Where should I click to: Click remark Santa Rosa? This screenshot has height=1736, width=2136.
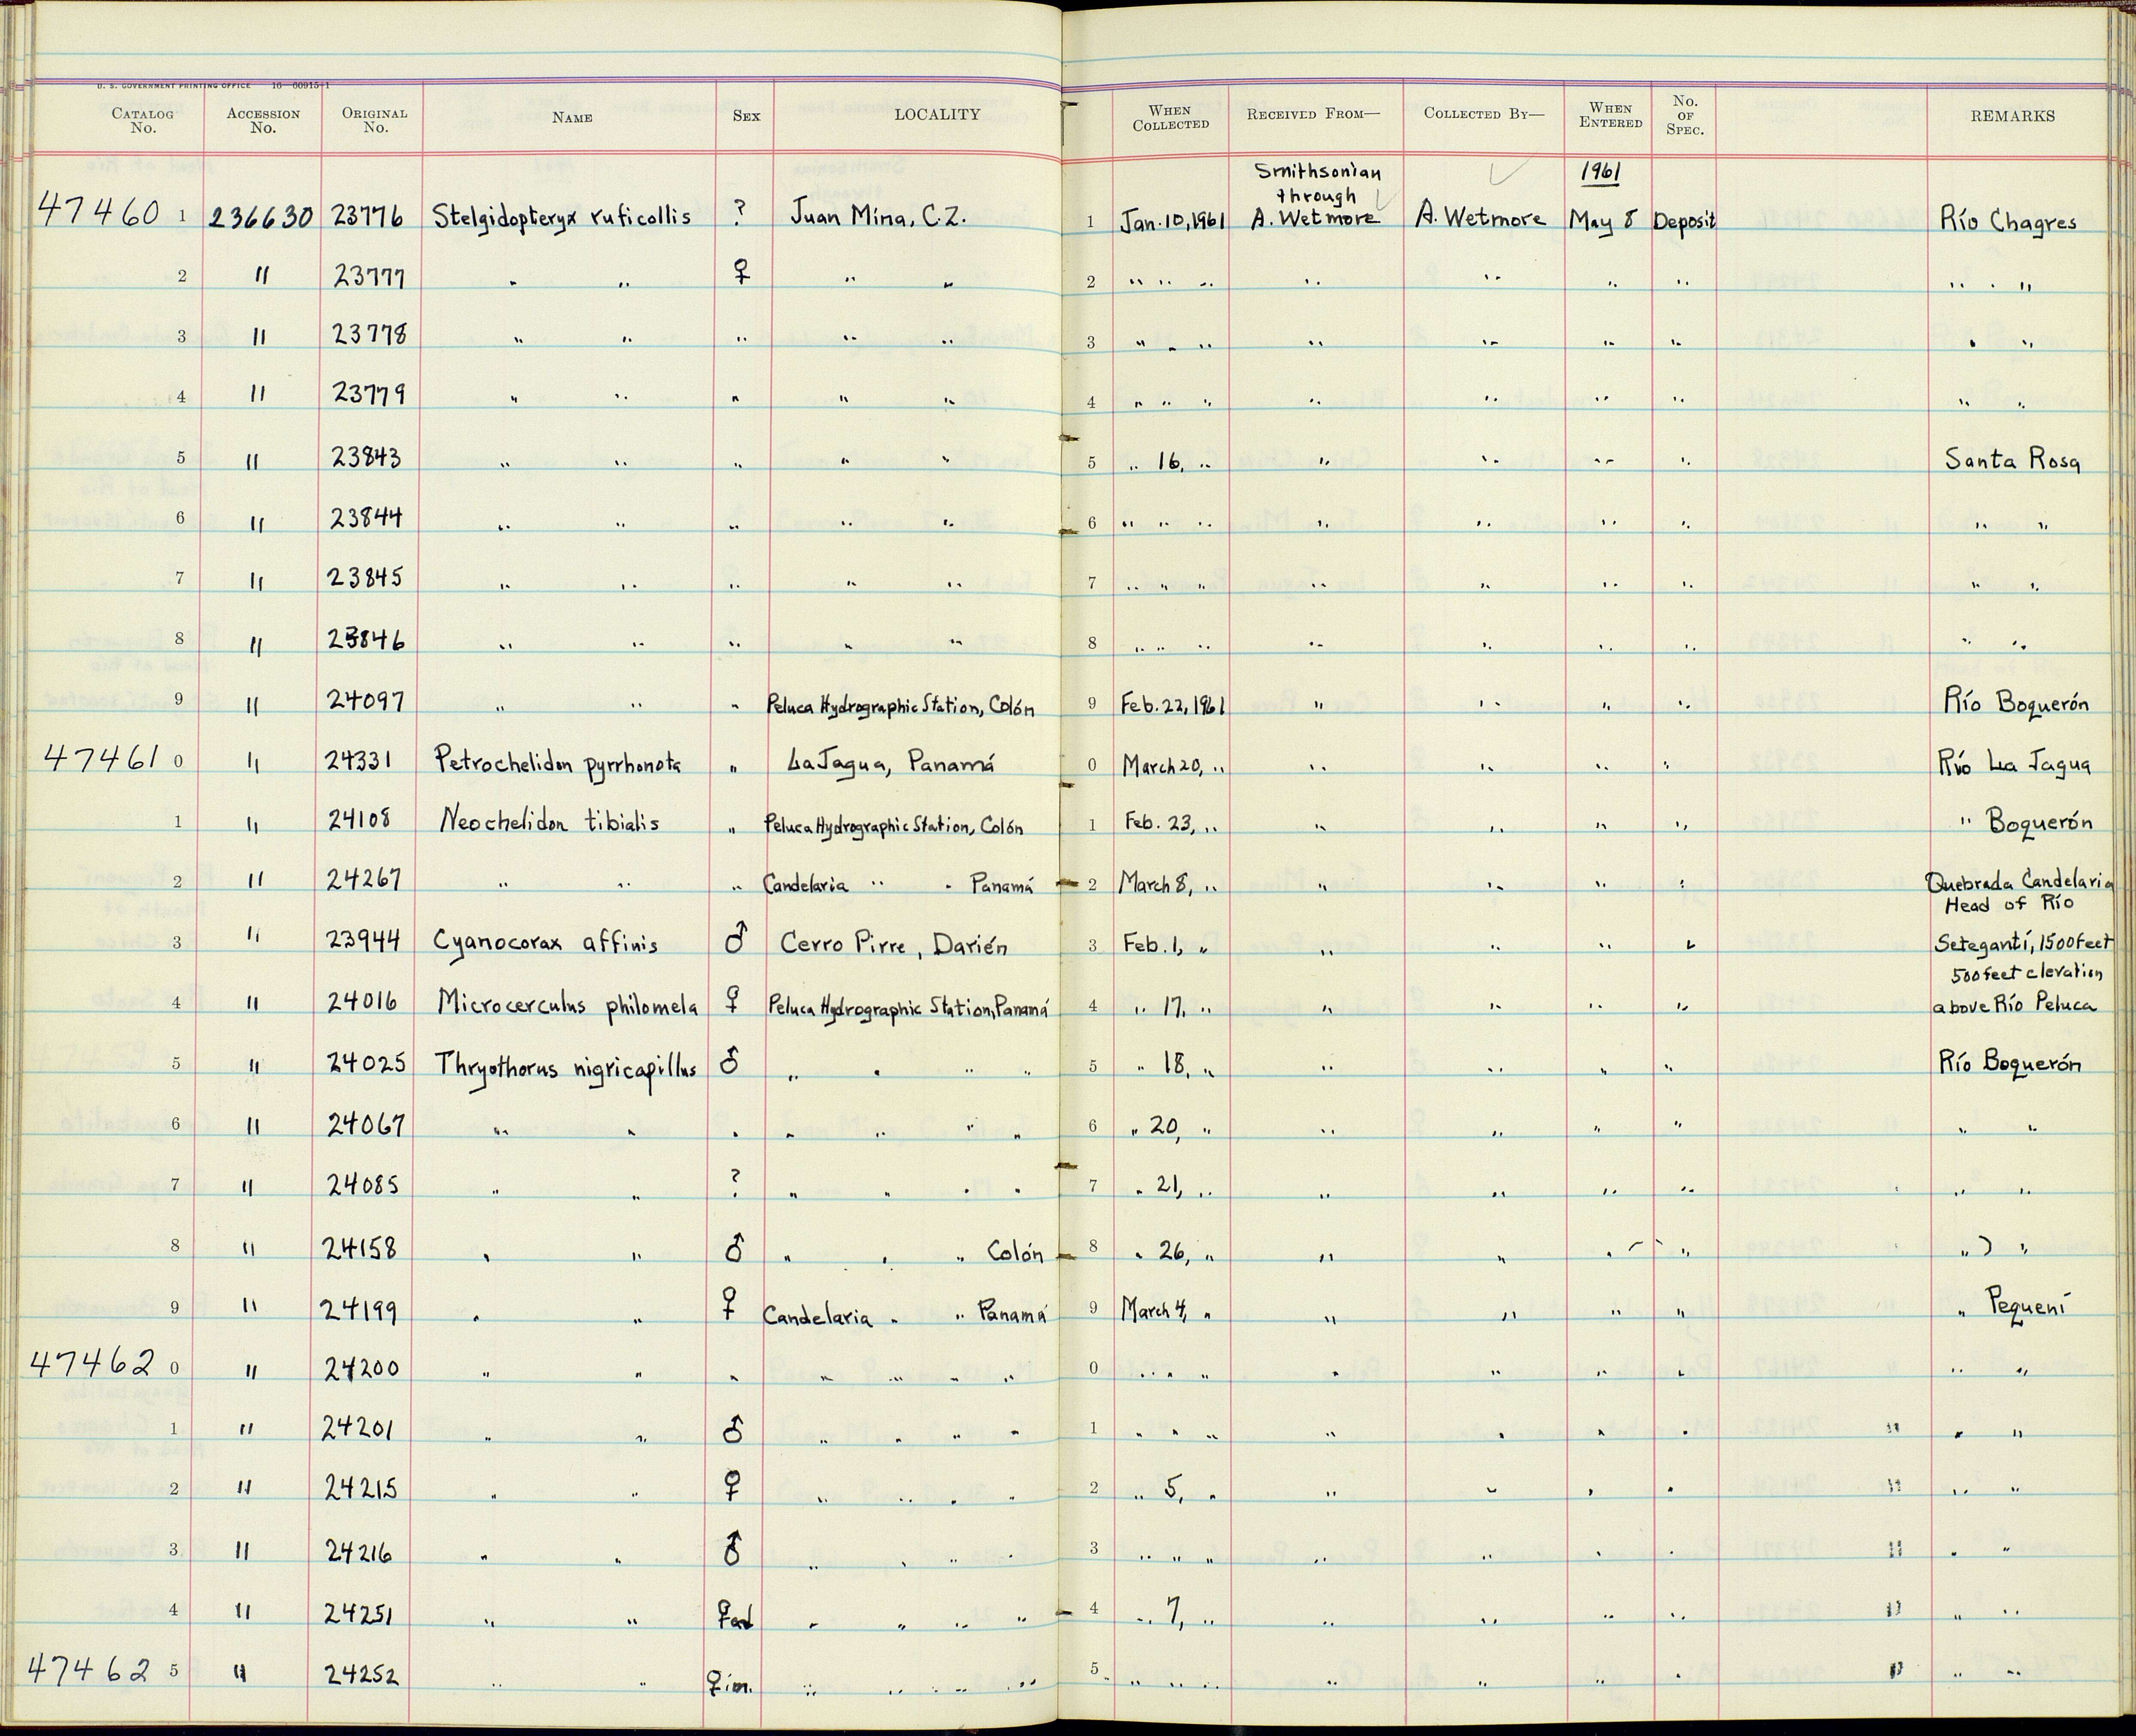(x=2012, y=460)
